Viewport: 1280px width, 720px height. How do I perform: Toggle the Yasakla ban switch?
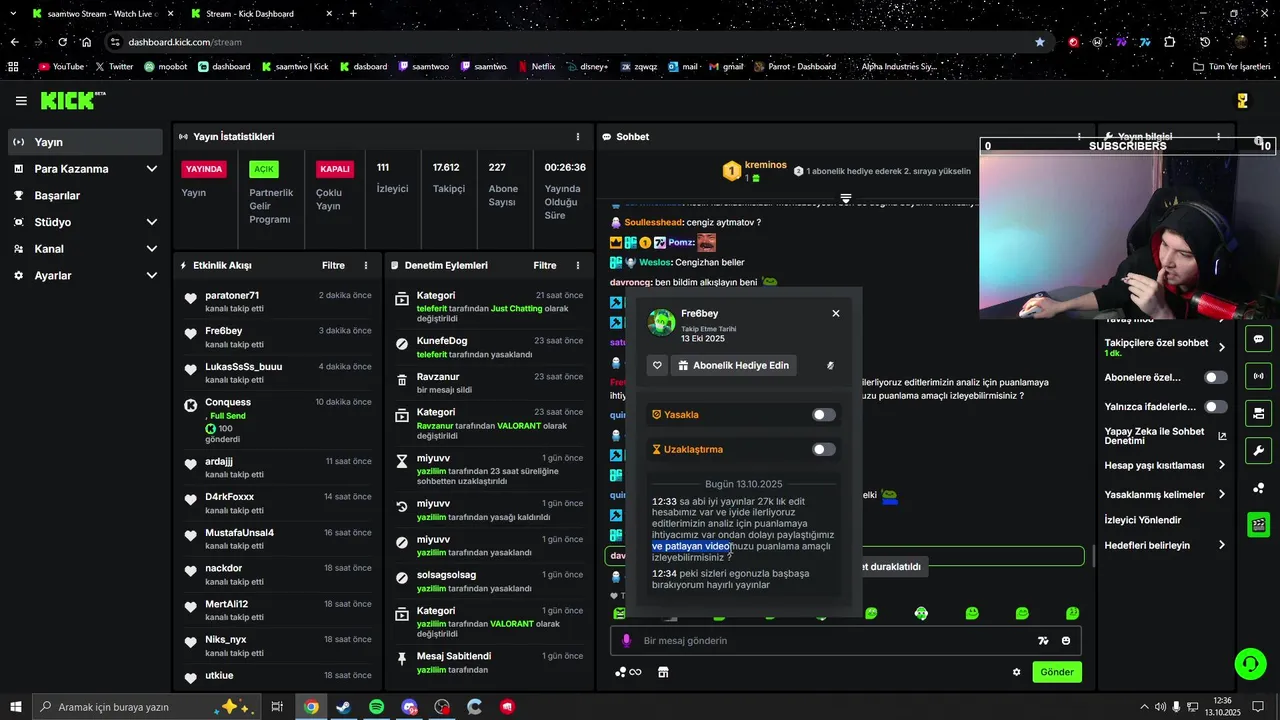coord(823,415)
